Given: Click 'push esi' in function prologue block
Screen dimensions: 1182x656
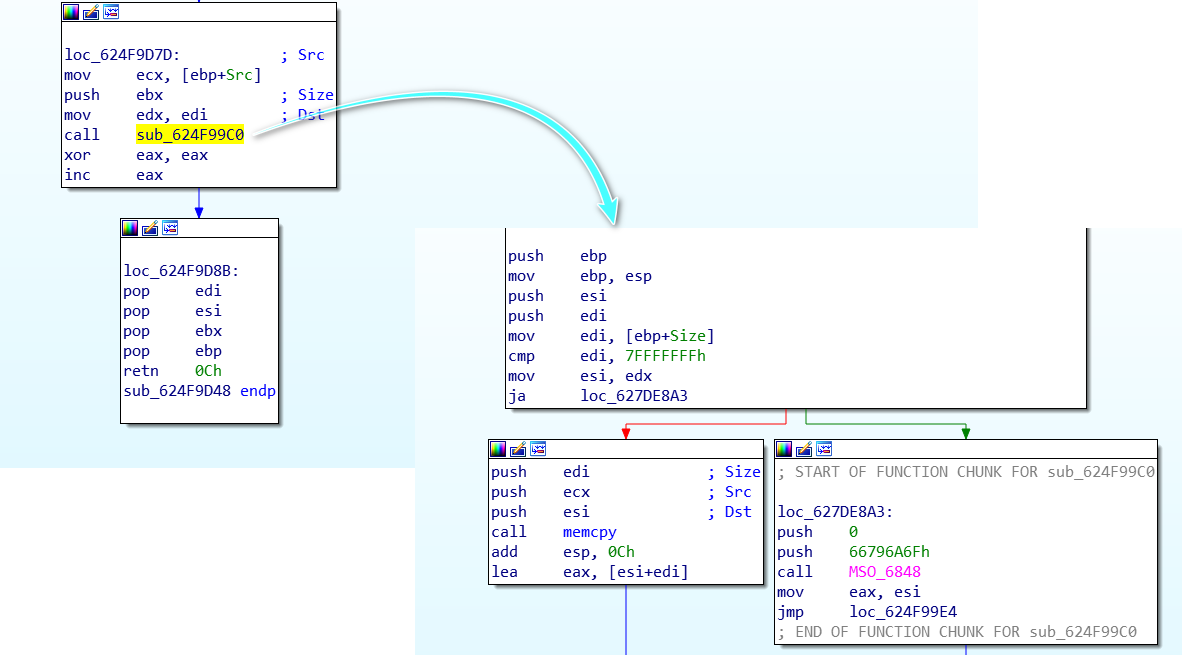Looking at the screenshot, I should pyautogui.click(x=557, y=296).
